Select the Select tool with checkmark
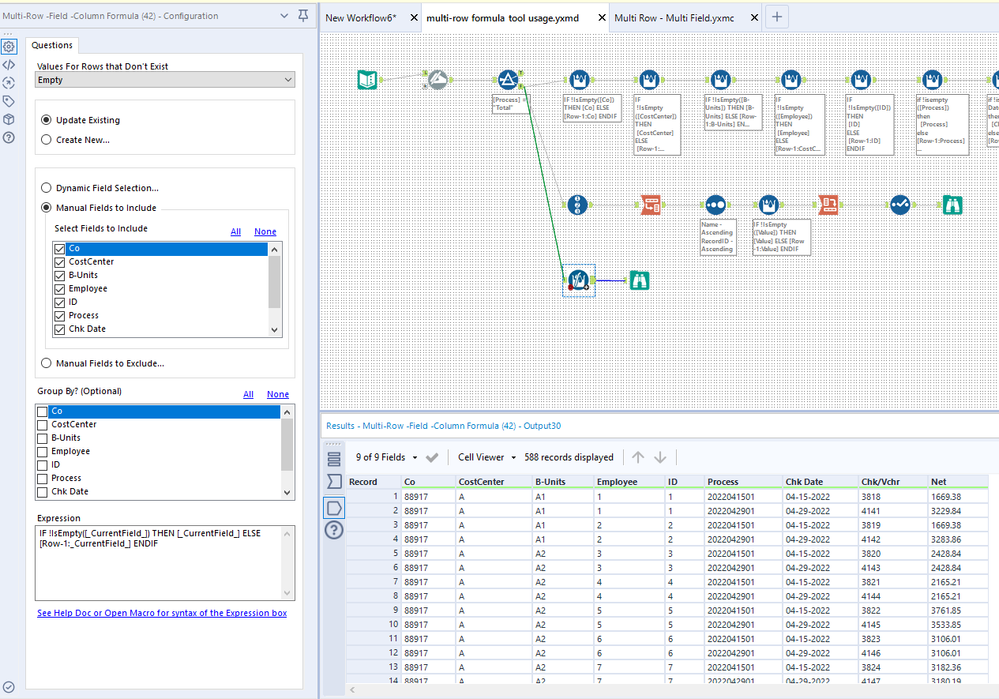The width and height of the screenshot is (999, 699). point(900,205)
